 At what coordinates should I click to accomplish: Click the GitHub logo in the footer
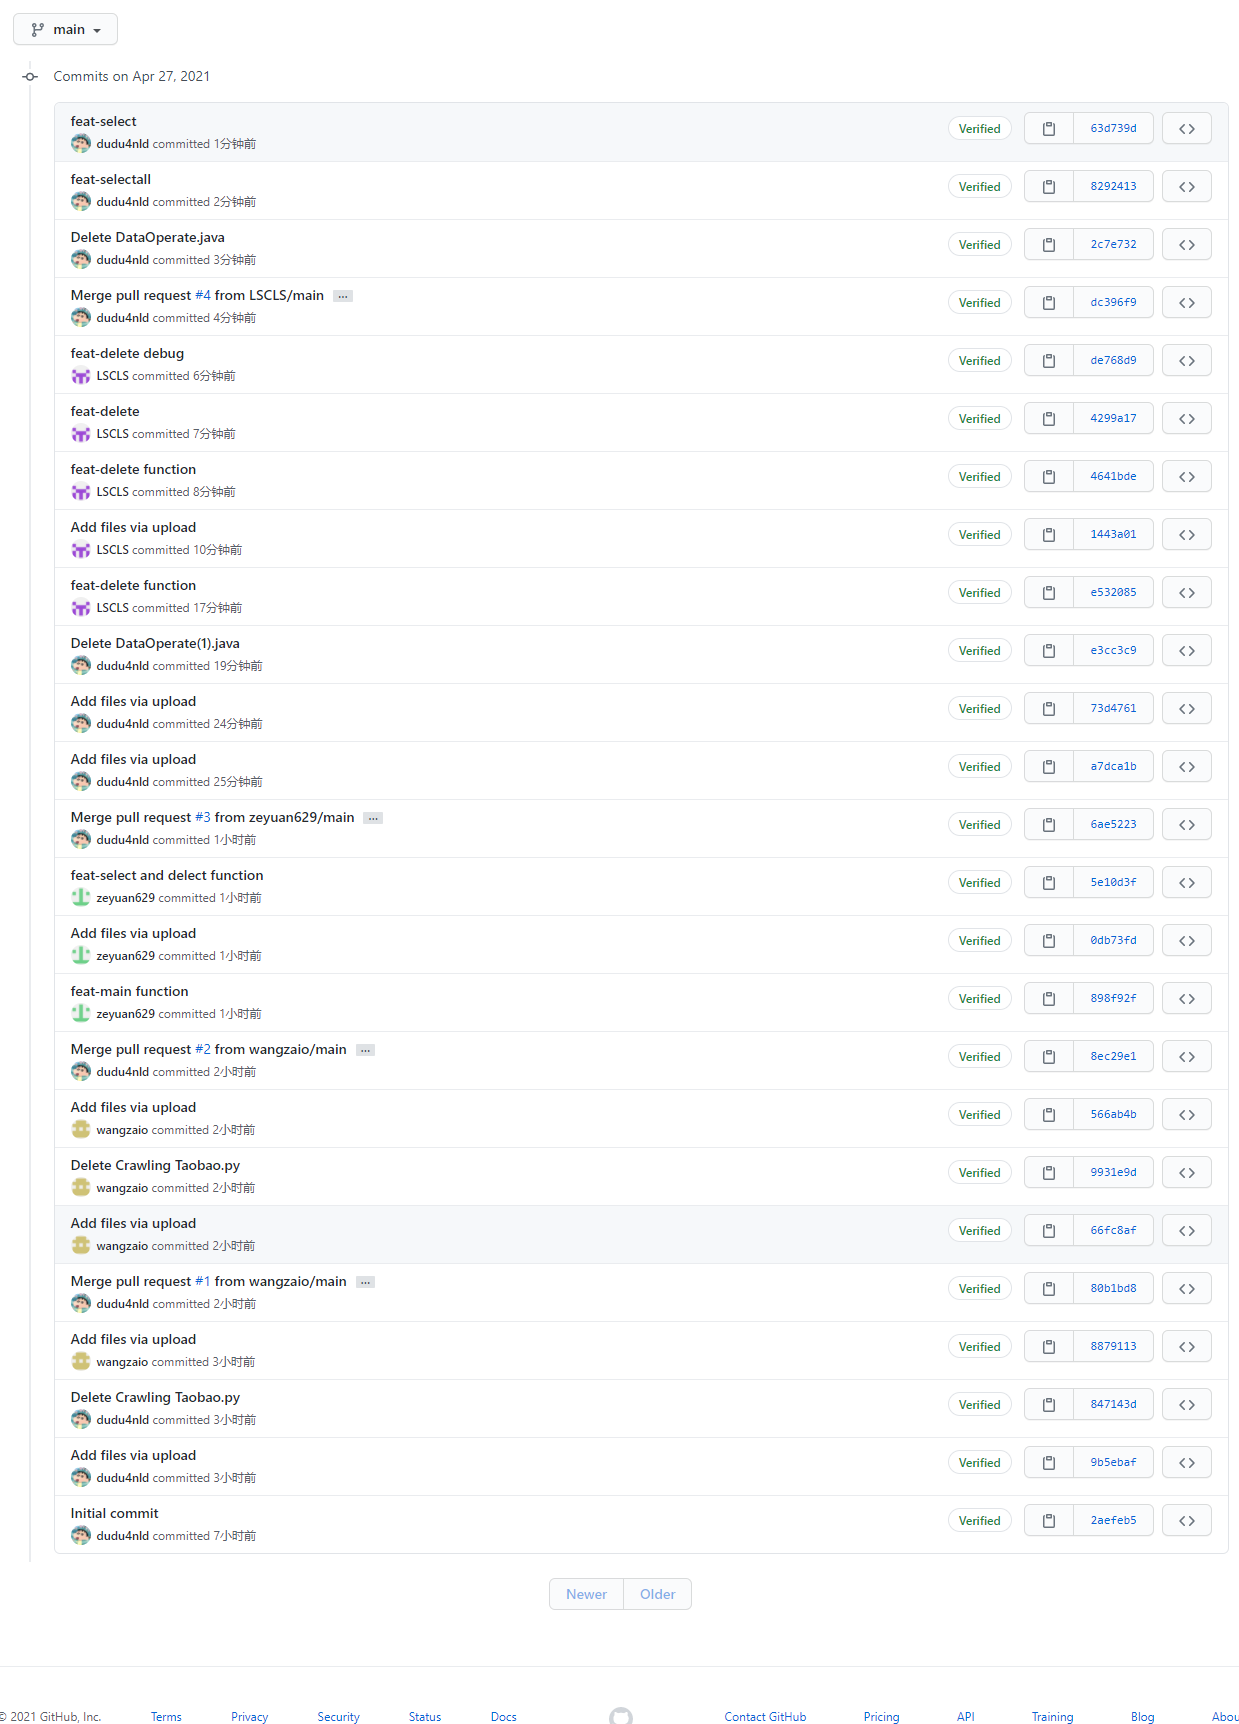click(621, 1716)
